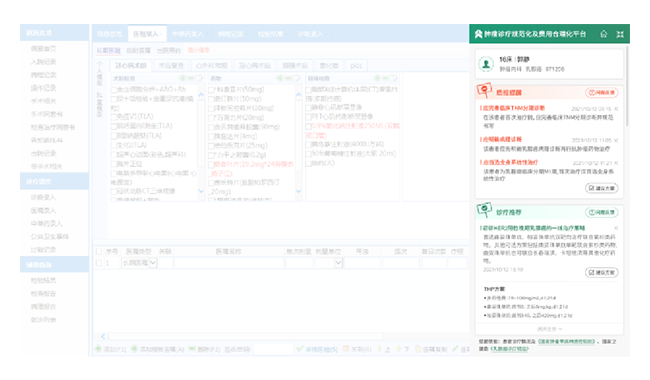Click edit icon in 药物 panel header

[x=296, y=78]
